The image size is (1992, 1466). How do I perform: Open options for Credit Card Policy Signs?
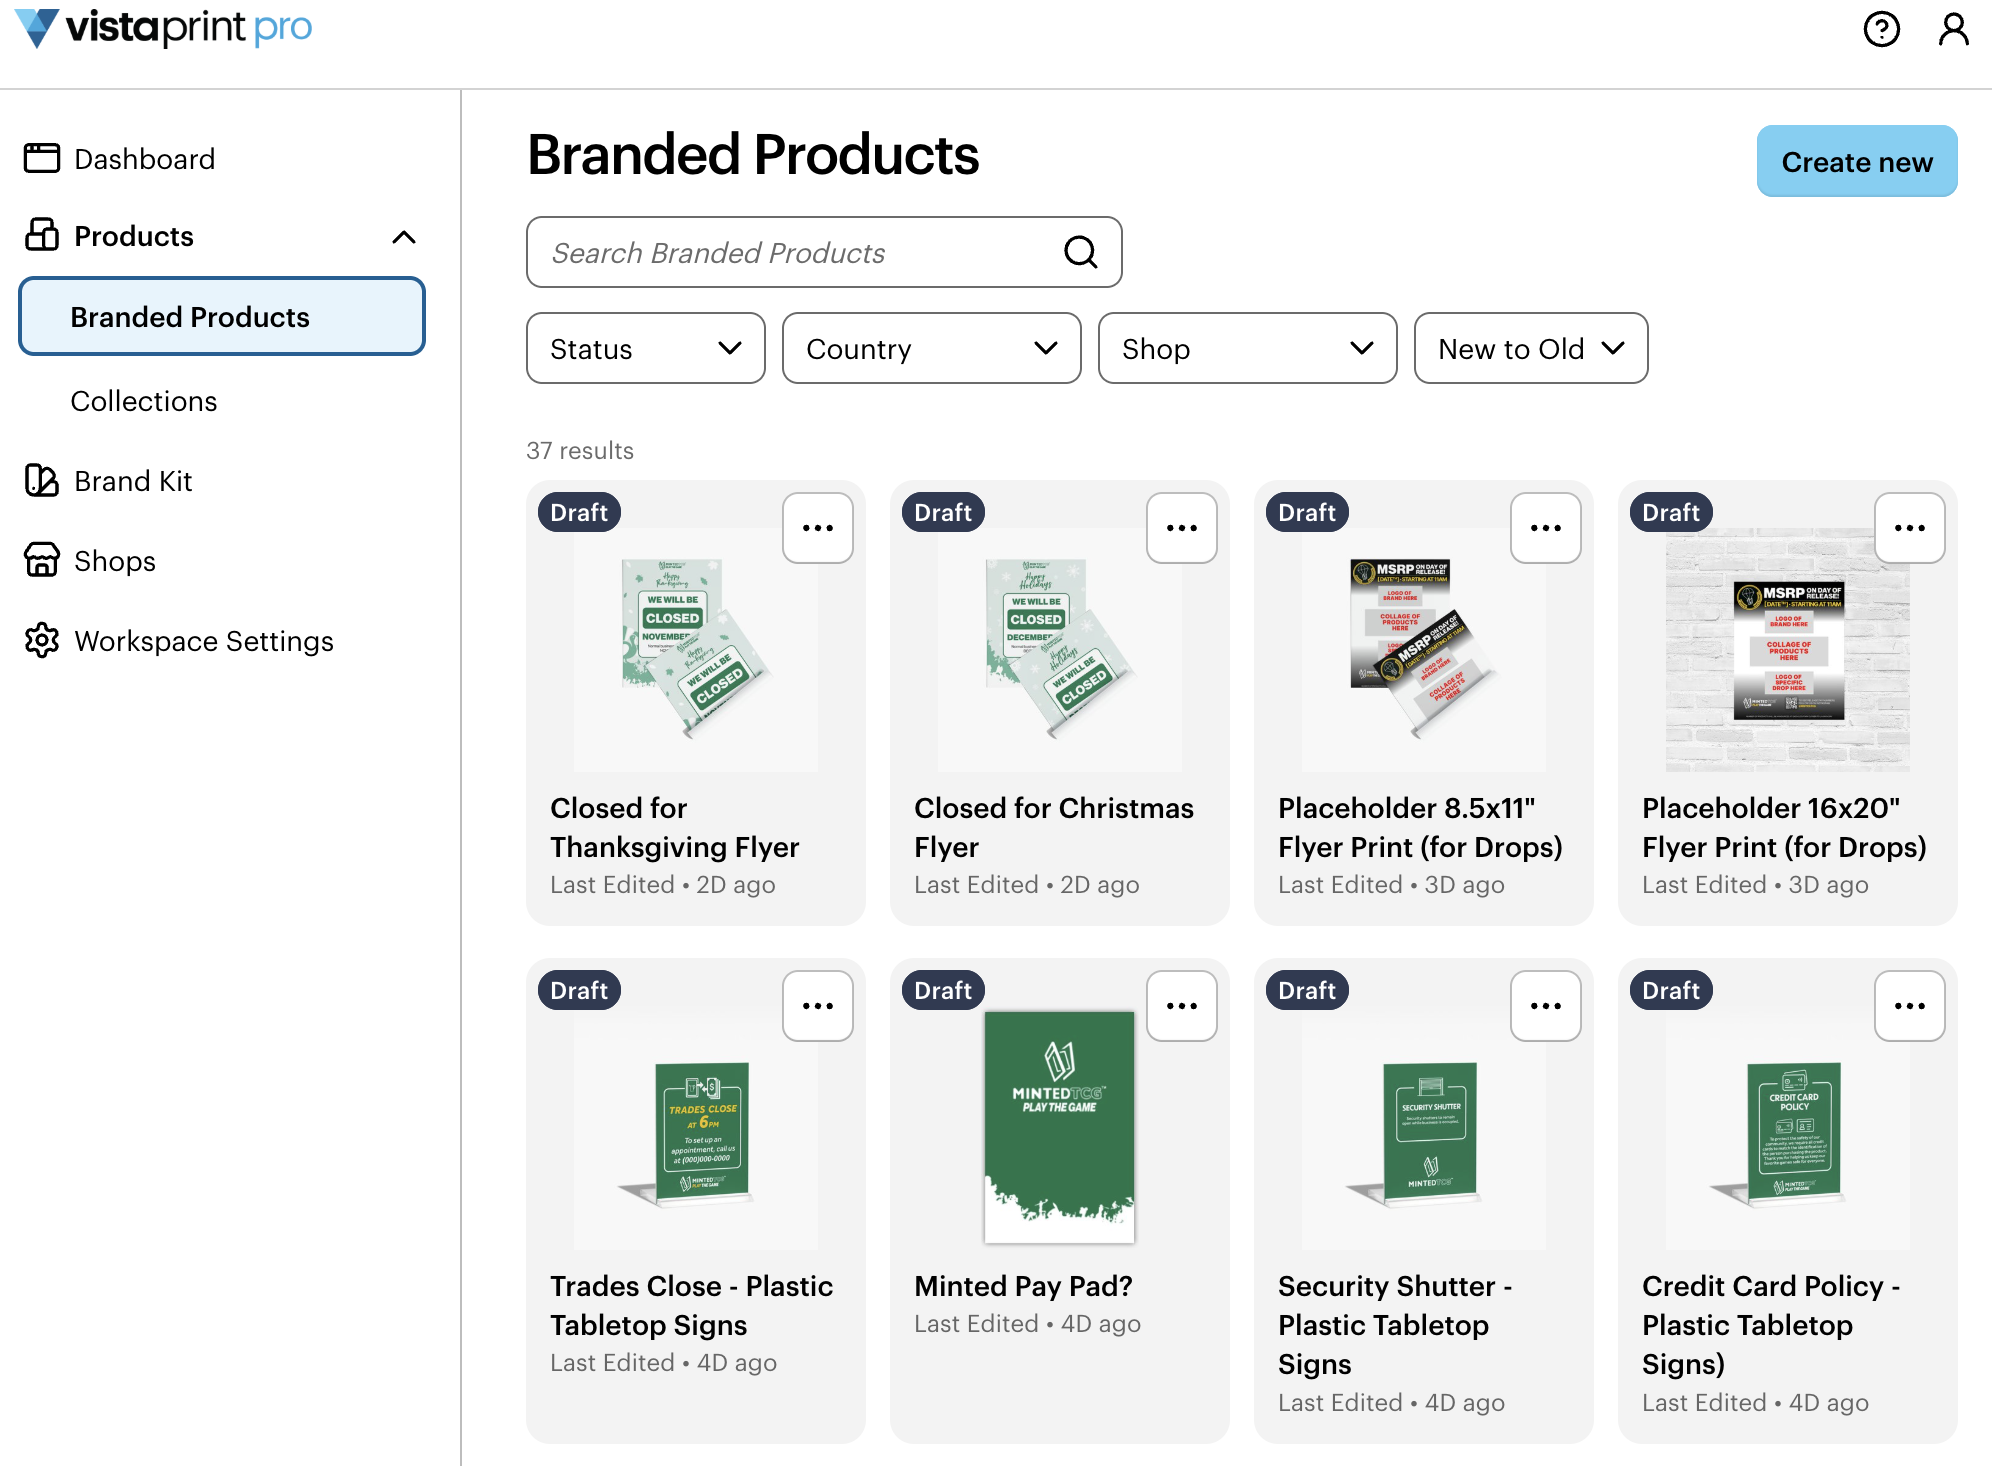point(1910,1006)
